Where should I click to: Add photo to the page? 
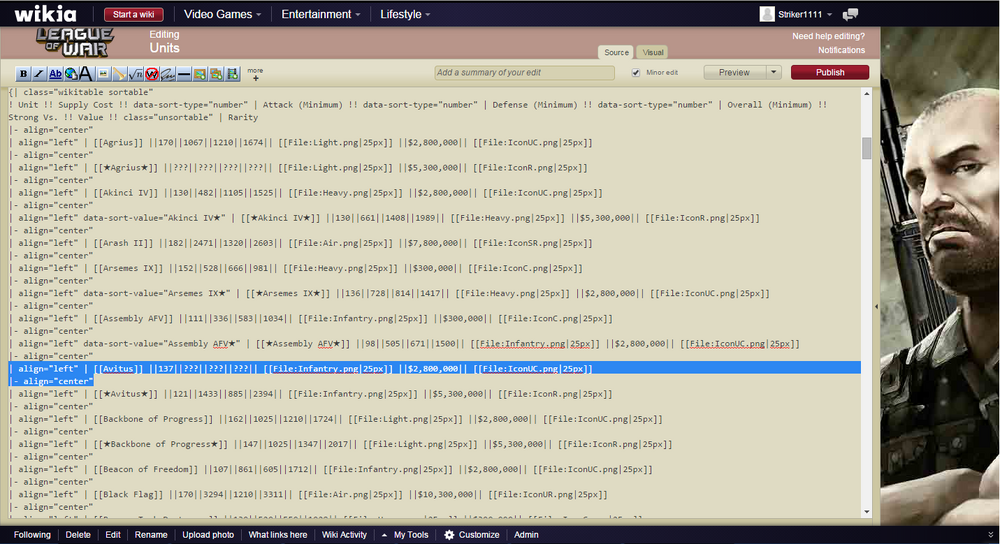coord(200,74)
